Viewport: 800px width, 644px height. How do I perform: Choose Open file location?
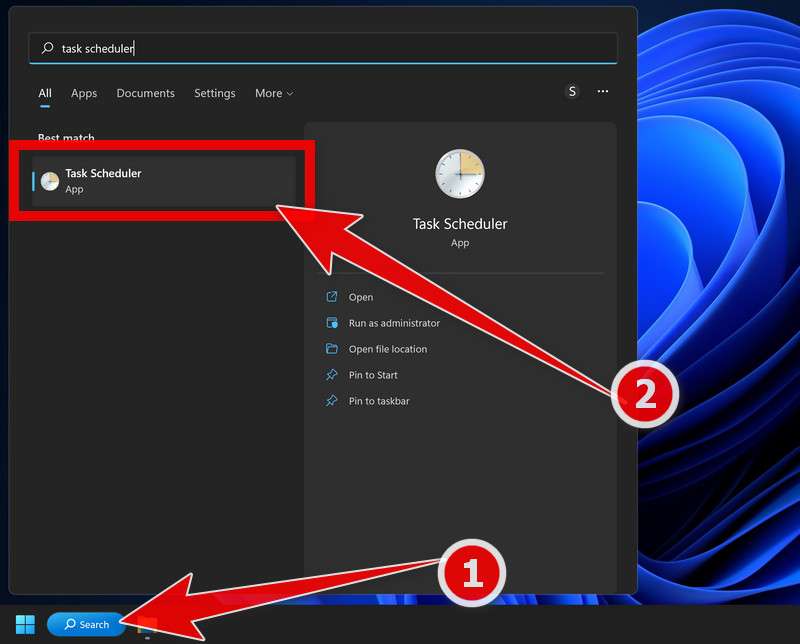[x=388, y=349]
